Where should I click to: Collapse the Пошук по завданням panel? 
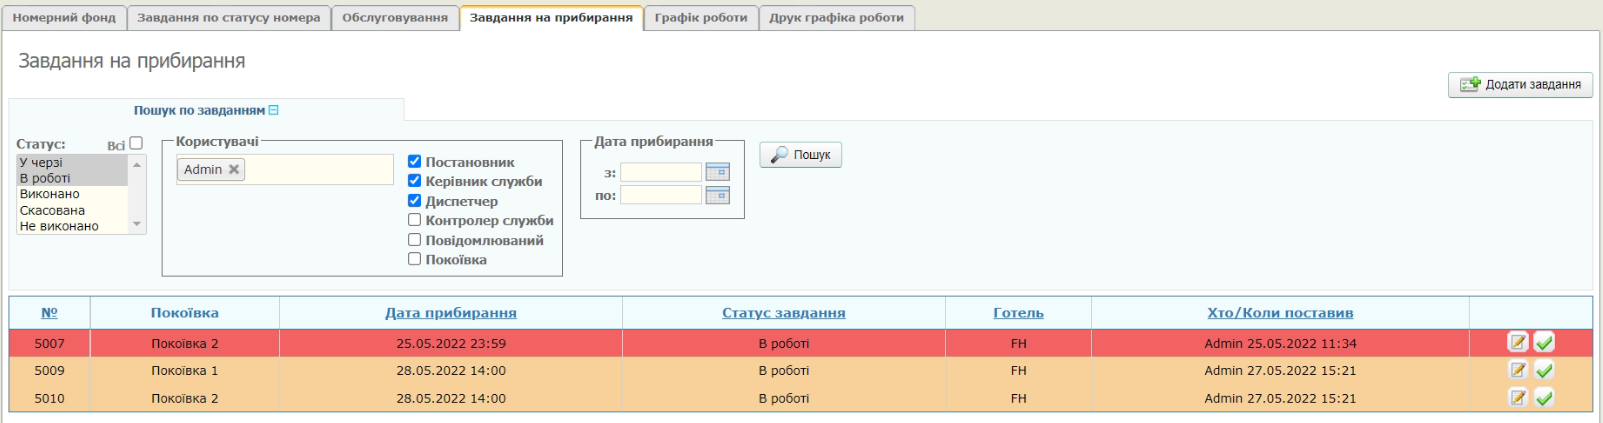point(274,111)
